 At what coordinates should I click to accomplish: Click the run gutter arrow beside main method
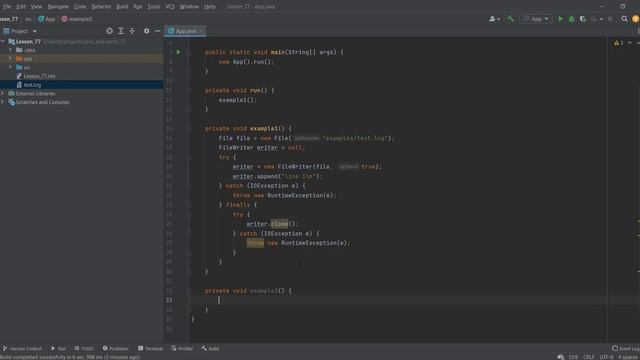(x=178, y=52)
